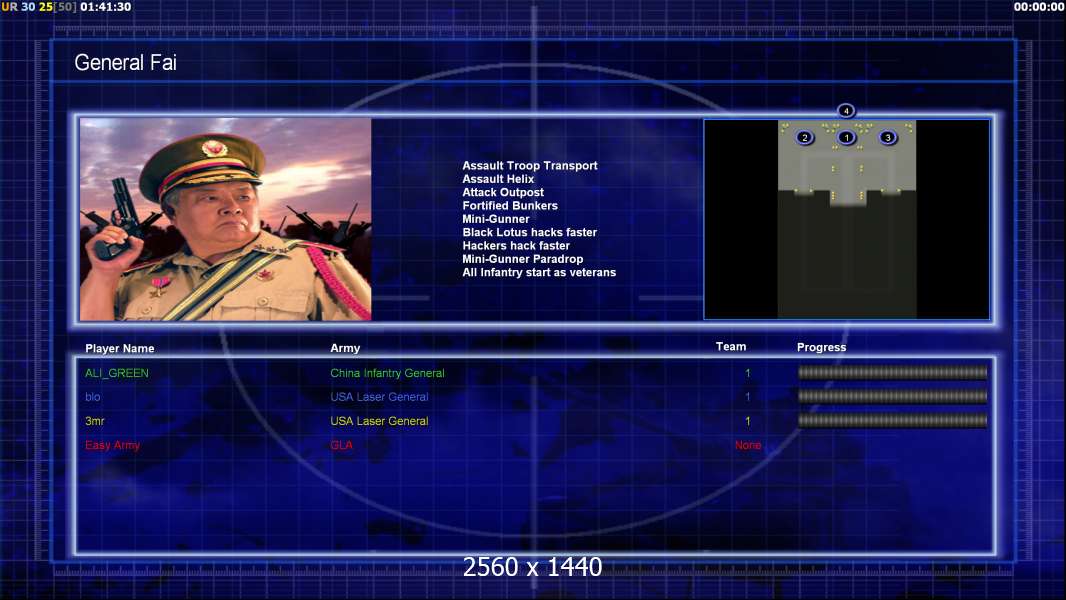Click start position marker 1 on minimap
The image size is (1066, 600).
[x=846, y=137]
